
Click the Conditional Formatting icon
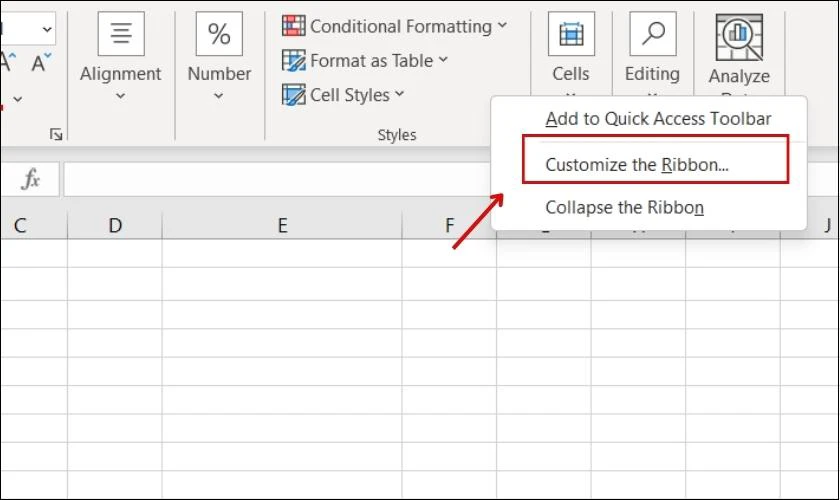click(294, 26)
